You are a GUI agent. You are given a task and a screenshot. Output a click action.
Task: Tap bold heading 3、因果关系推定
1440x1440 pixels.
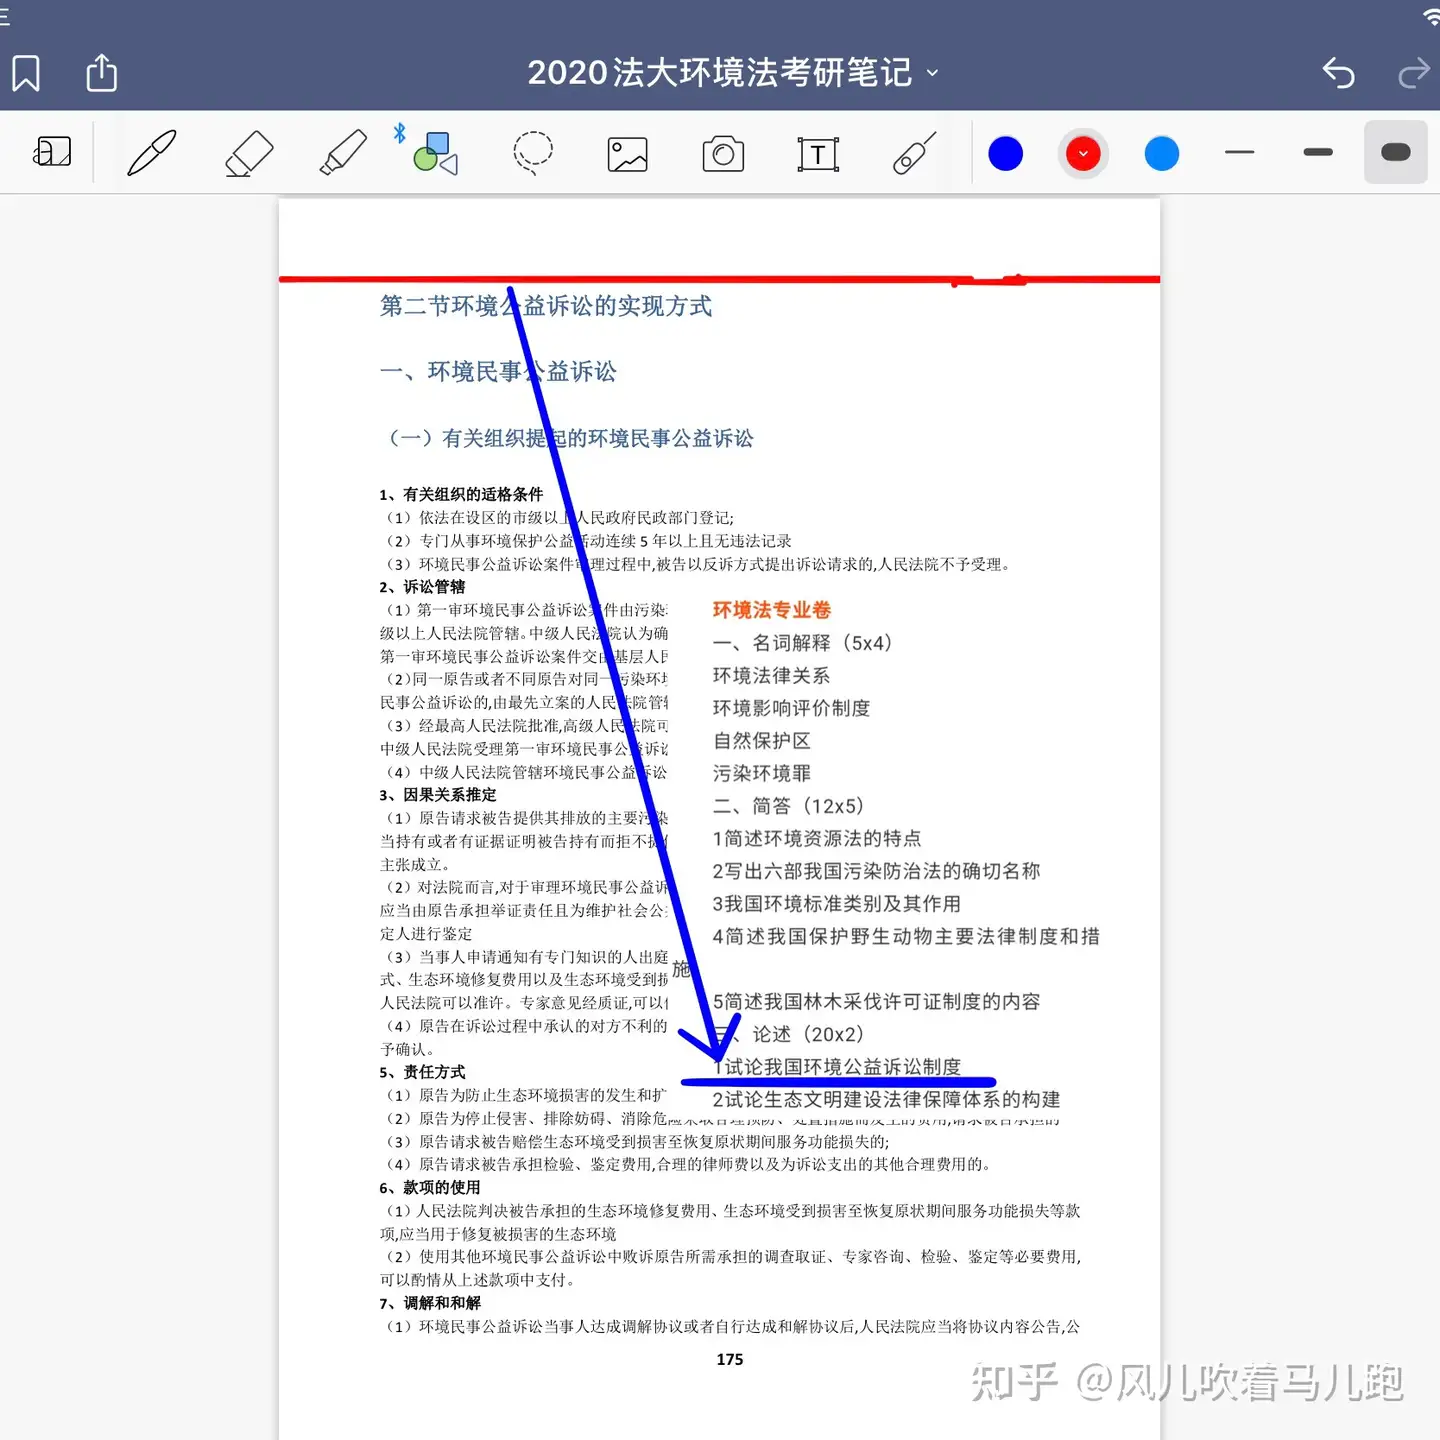tap(438, 795)
